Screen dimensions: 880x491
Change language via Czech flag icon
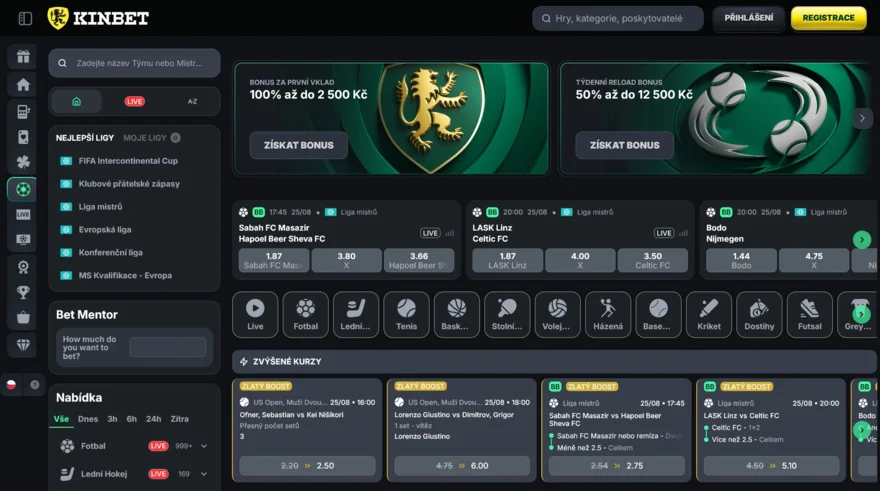coord(11,385)
